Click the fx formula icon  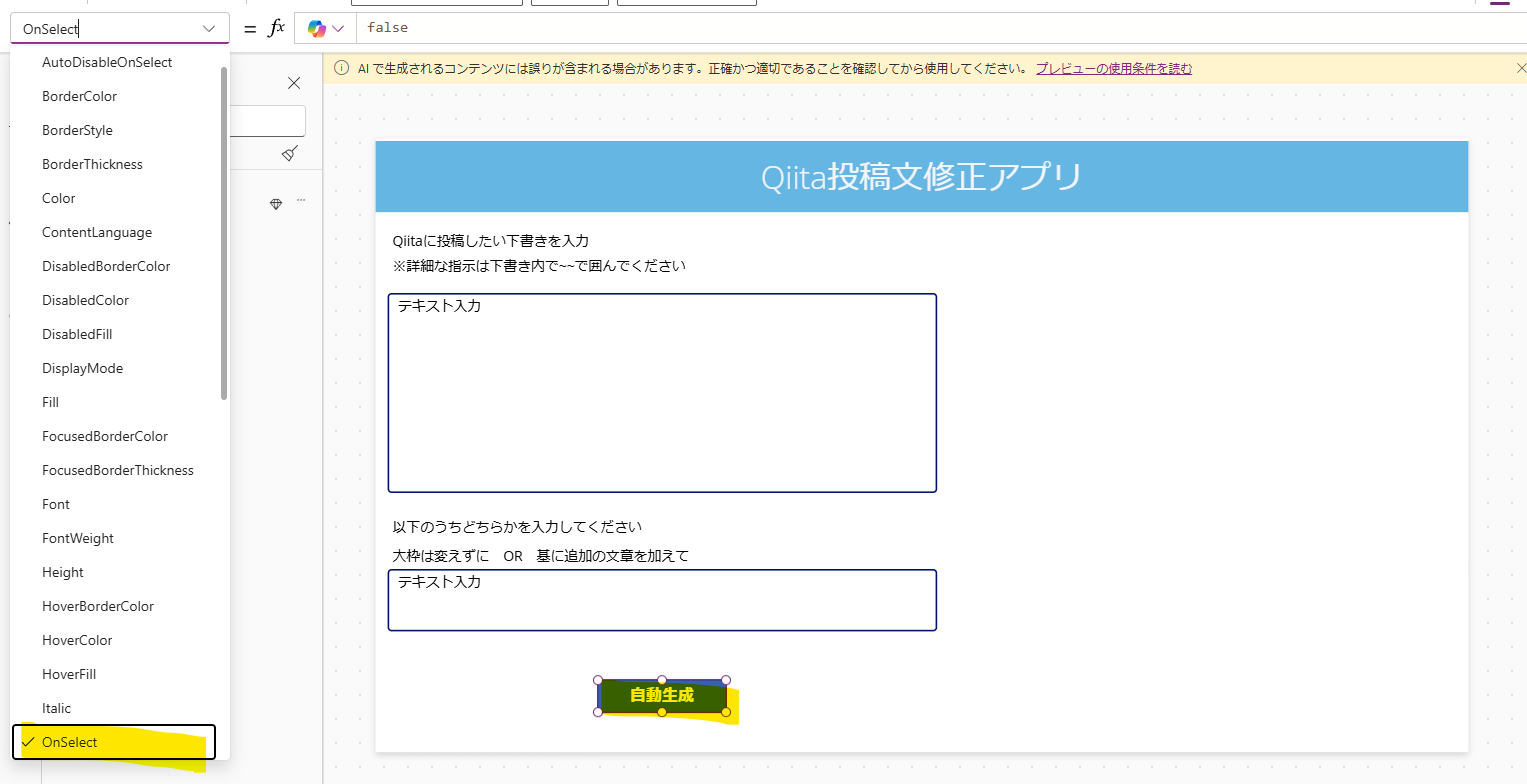[277, 28]
